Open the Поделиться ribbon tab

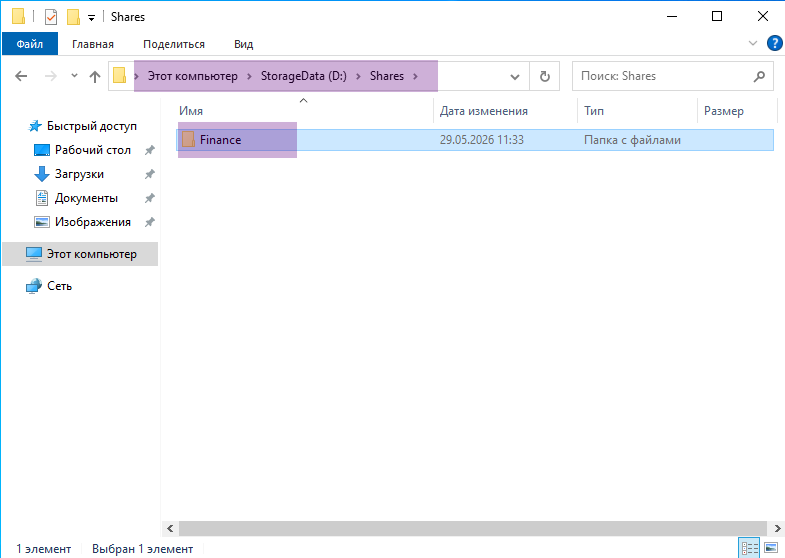pyautogui.click(x=174, y=44)
